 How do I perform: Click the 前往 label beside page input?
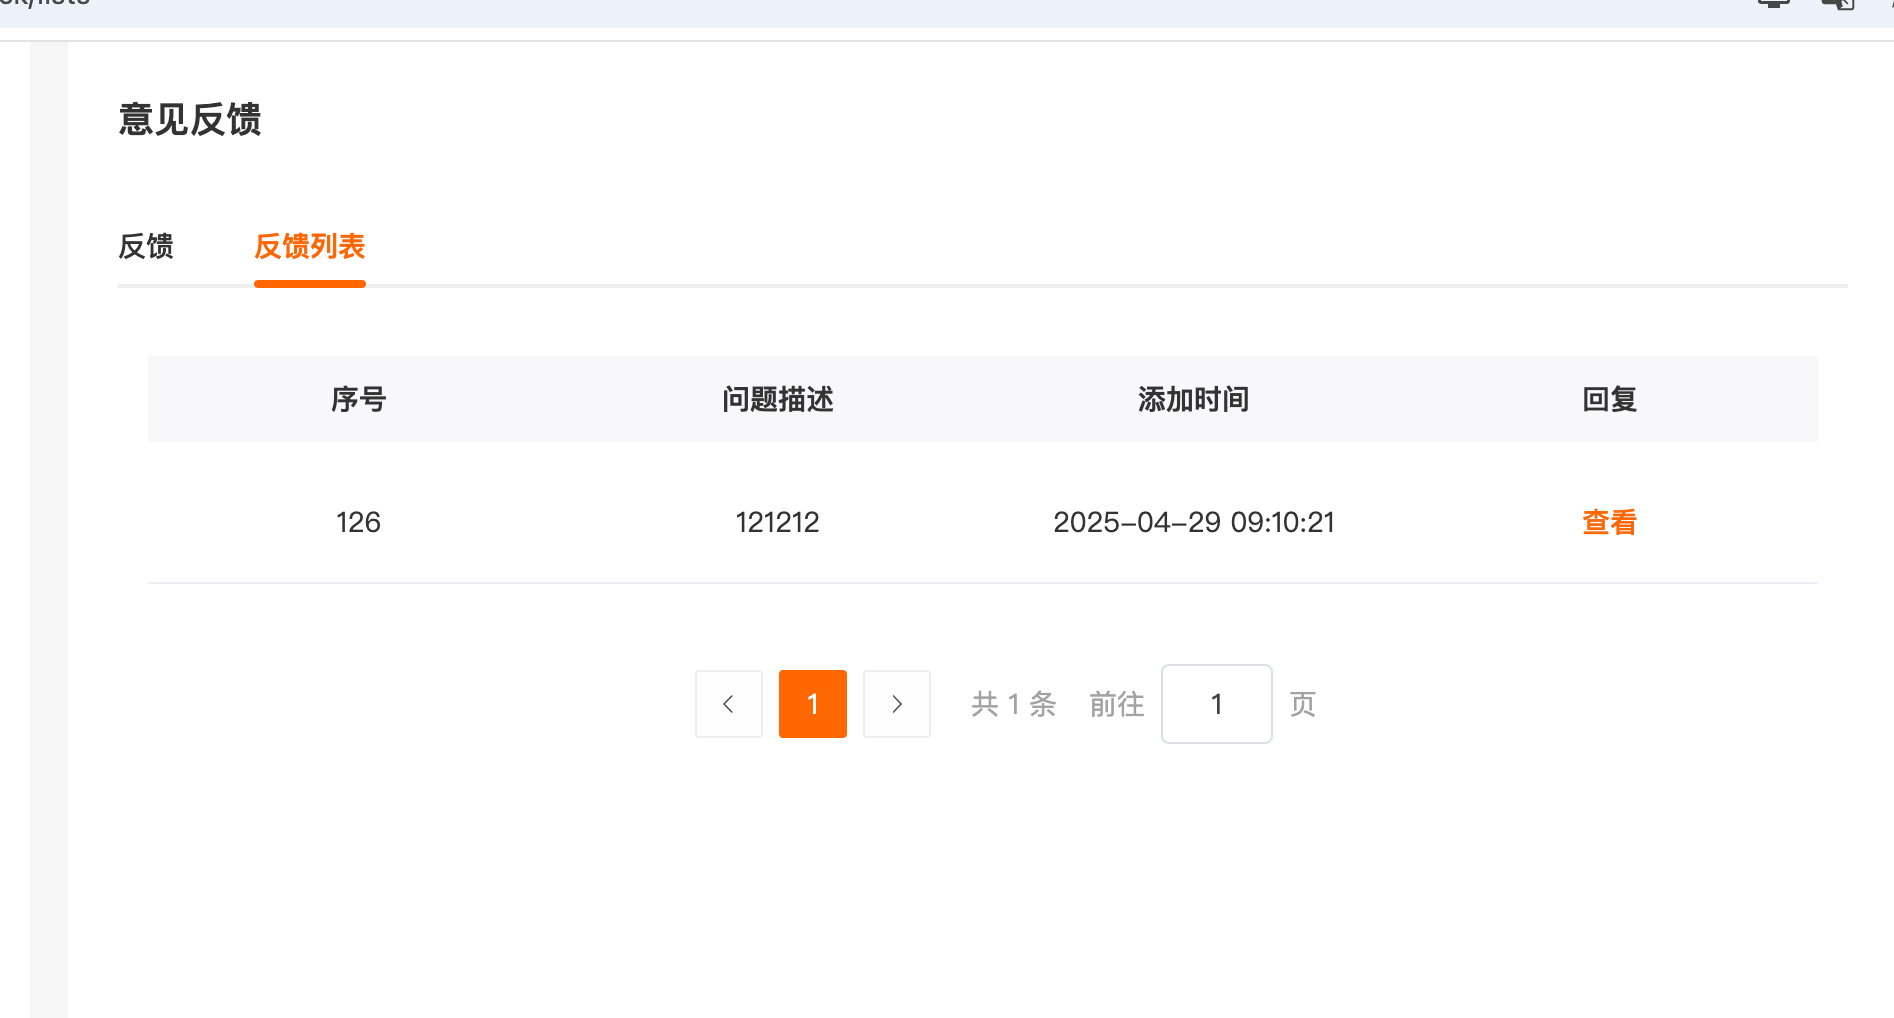coord(1116,704)
